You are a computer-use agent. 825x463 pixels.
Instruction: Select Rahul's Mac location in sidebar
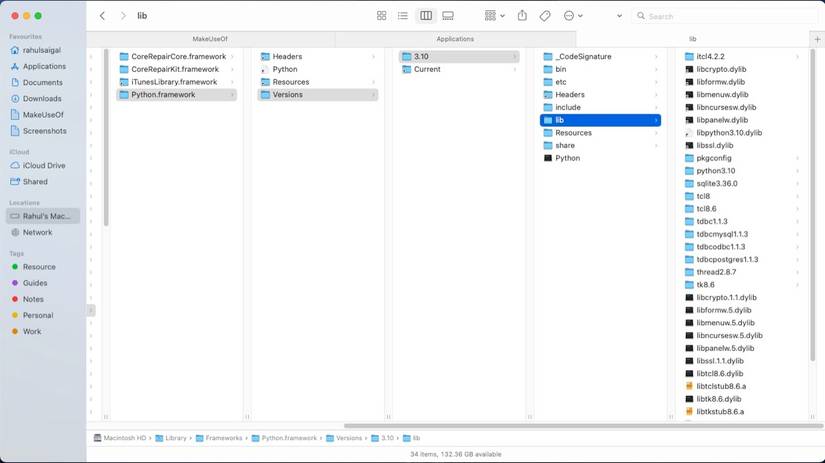click(x=43, y=216)
